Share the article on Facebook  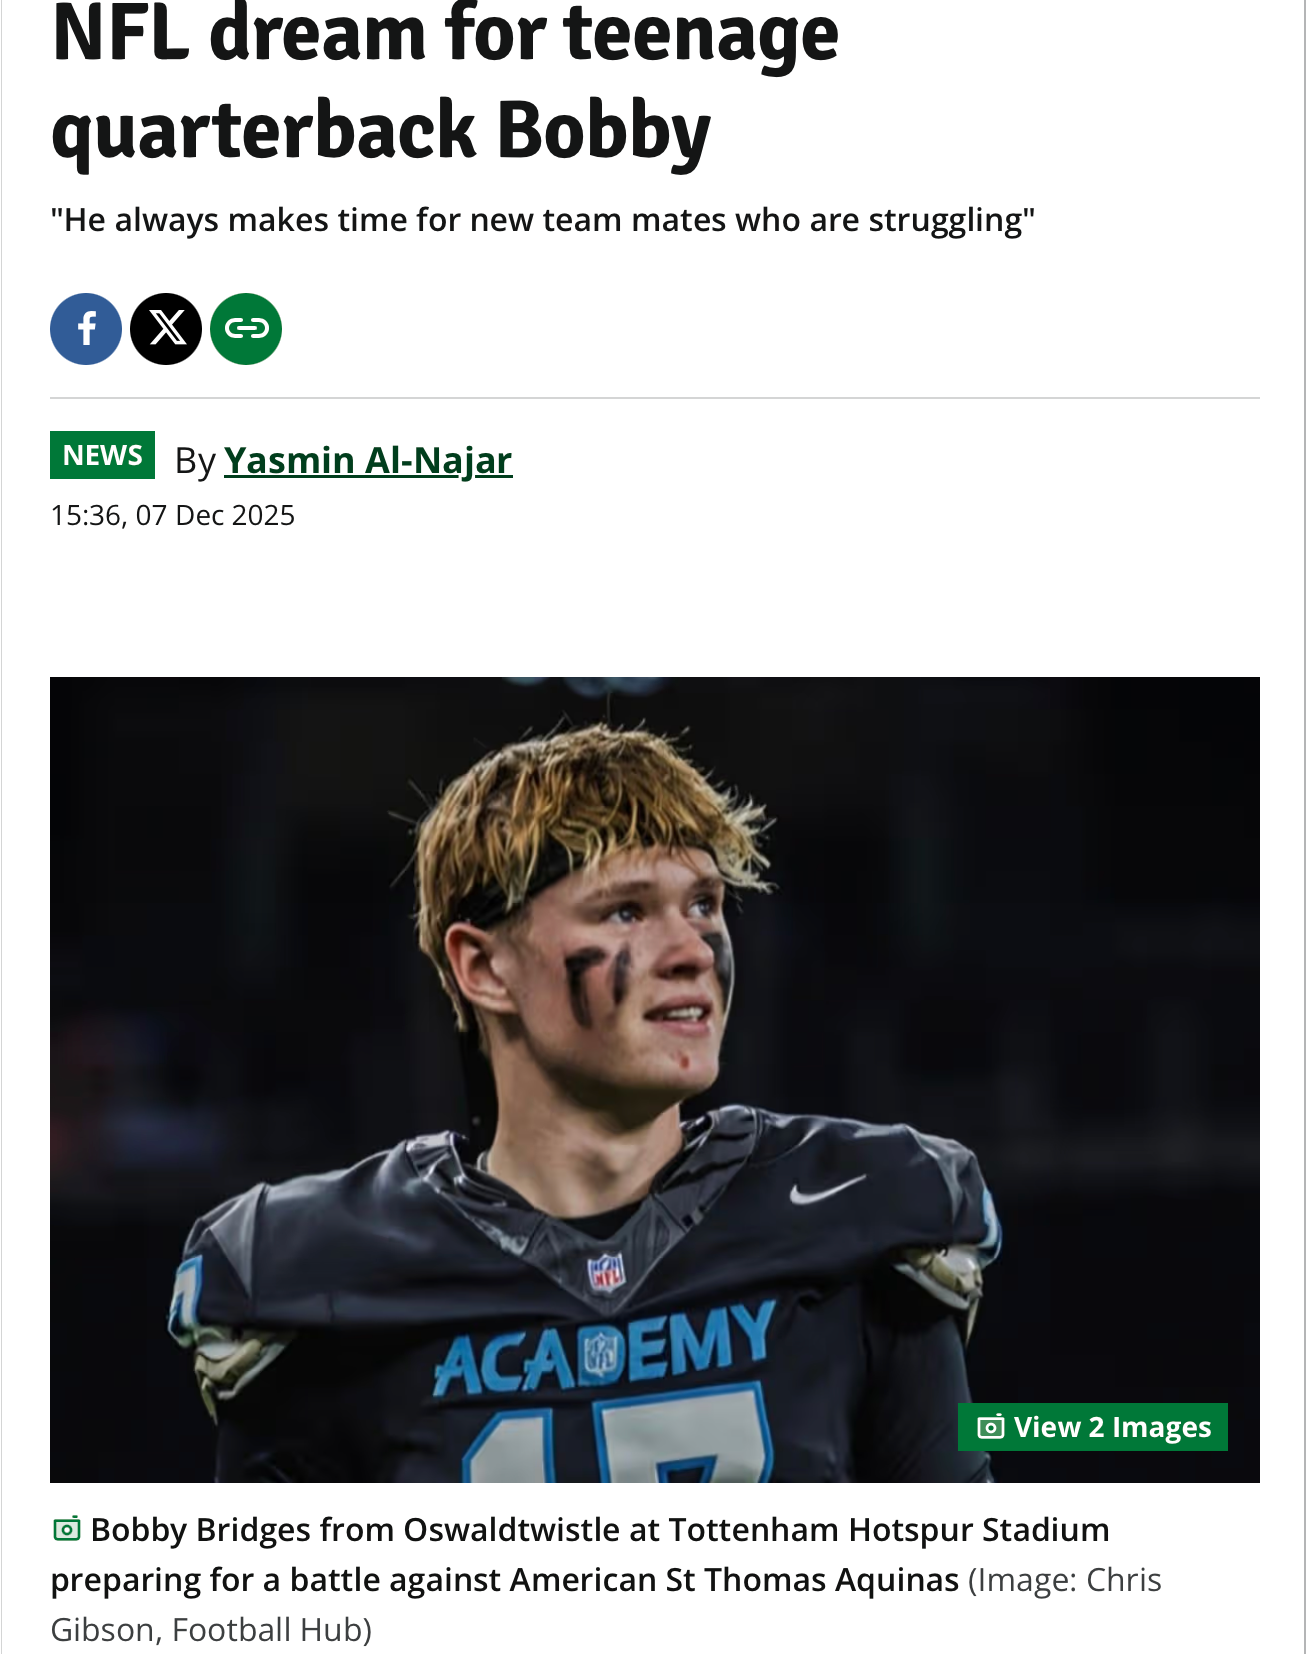[x=86, y=329]
